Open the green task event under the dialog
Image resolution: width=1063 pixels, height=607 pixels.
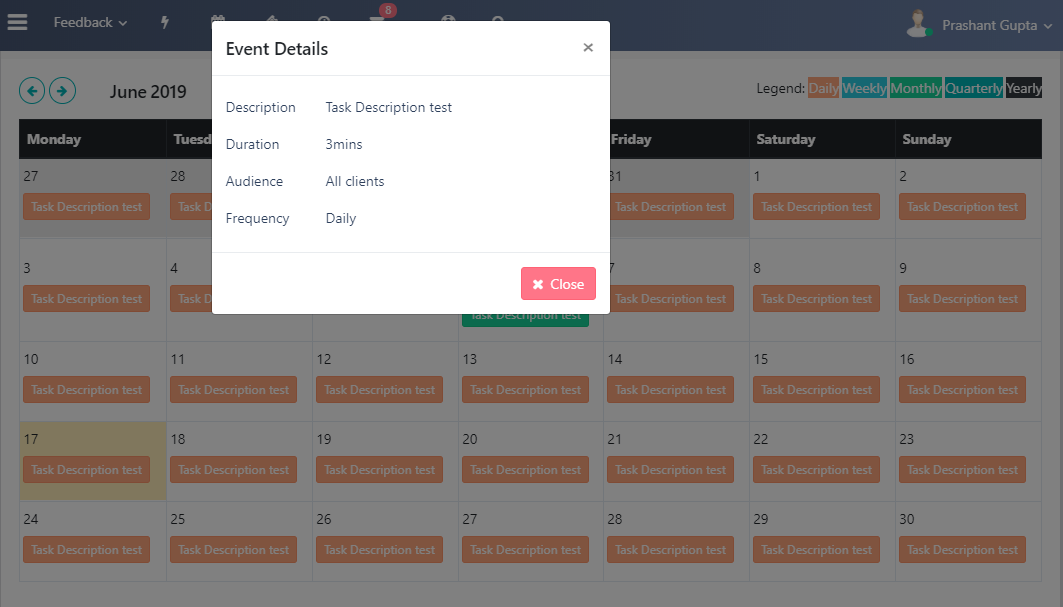525,318
